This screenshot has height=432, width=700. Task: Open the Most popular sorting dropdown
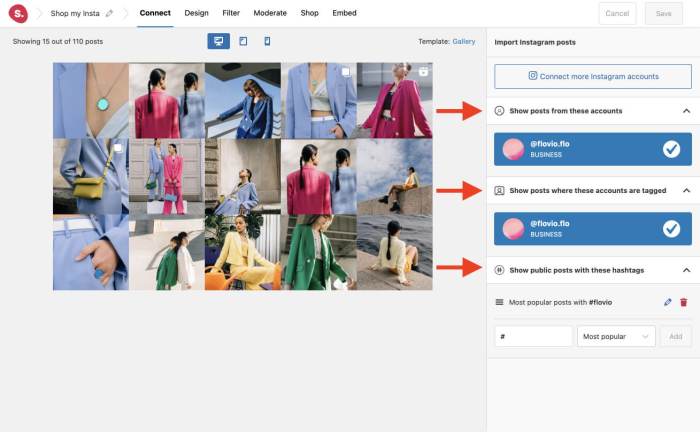click(616, 337)
